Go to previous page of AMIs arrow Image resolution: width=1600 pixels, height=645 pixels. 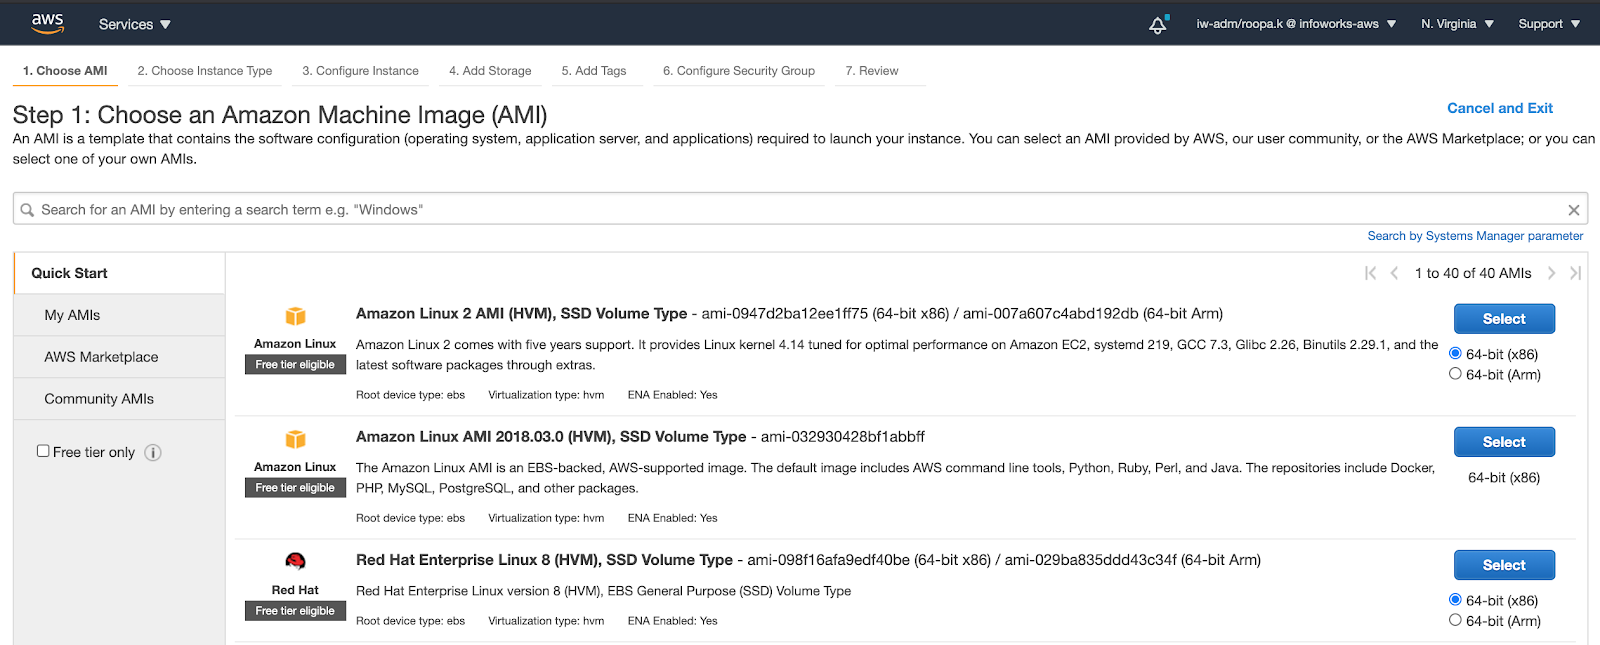click(x=1394, y=273)
